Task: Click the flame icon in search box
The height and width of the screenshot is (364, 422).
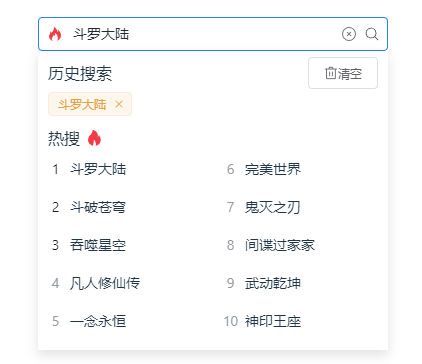Action: 55,34
